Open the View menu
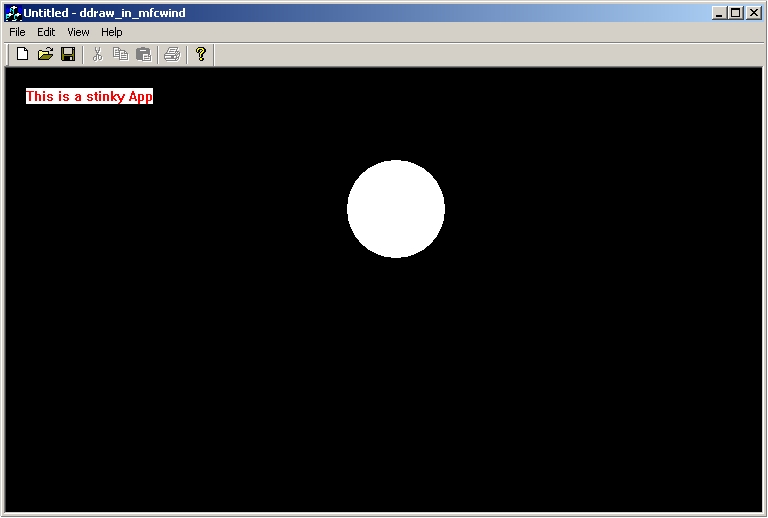This screenshot has height=518, width=768. [78, 32]
